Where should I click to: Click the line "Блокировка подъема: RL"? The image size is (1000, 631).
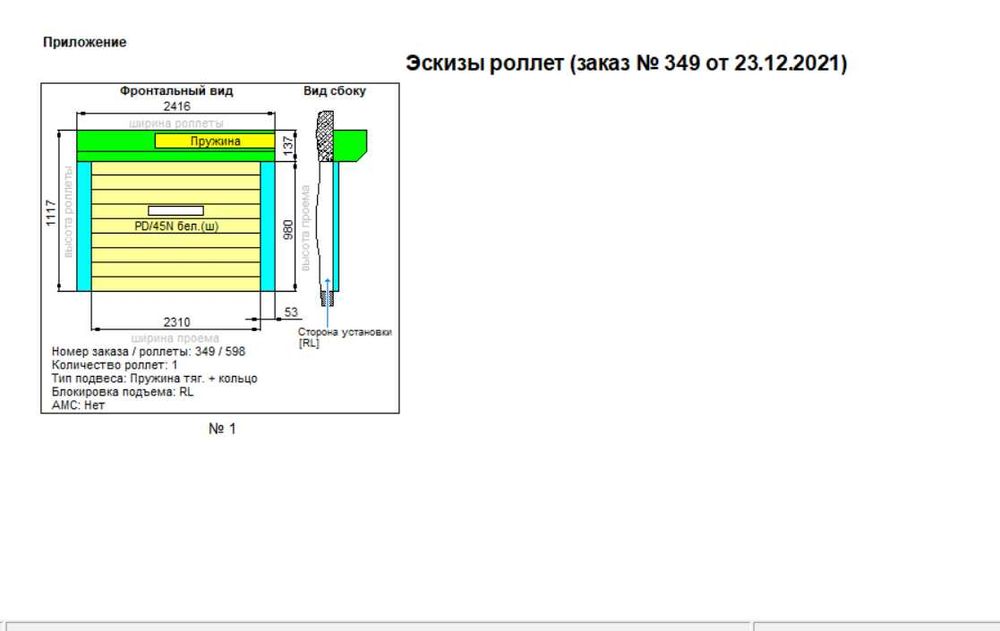click(x=122, y=392)
